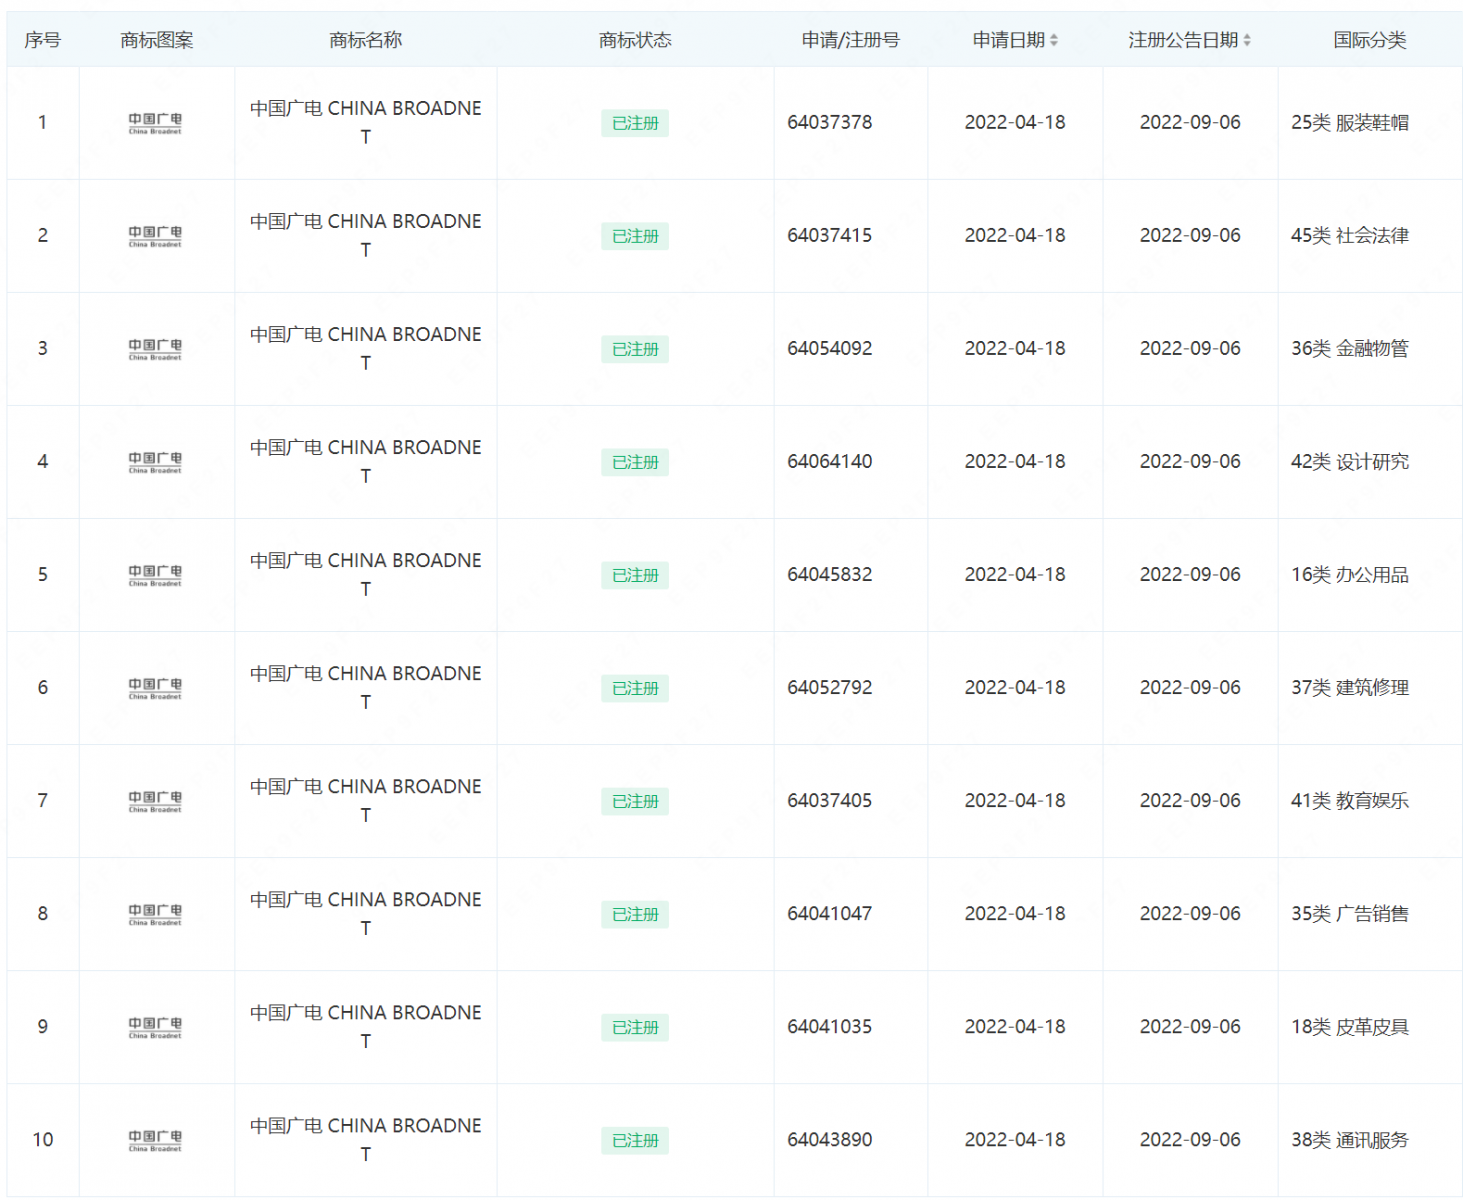Select registration number 64045832
Screen dimensions: 1463x1200
[x=829, y=574]
